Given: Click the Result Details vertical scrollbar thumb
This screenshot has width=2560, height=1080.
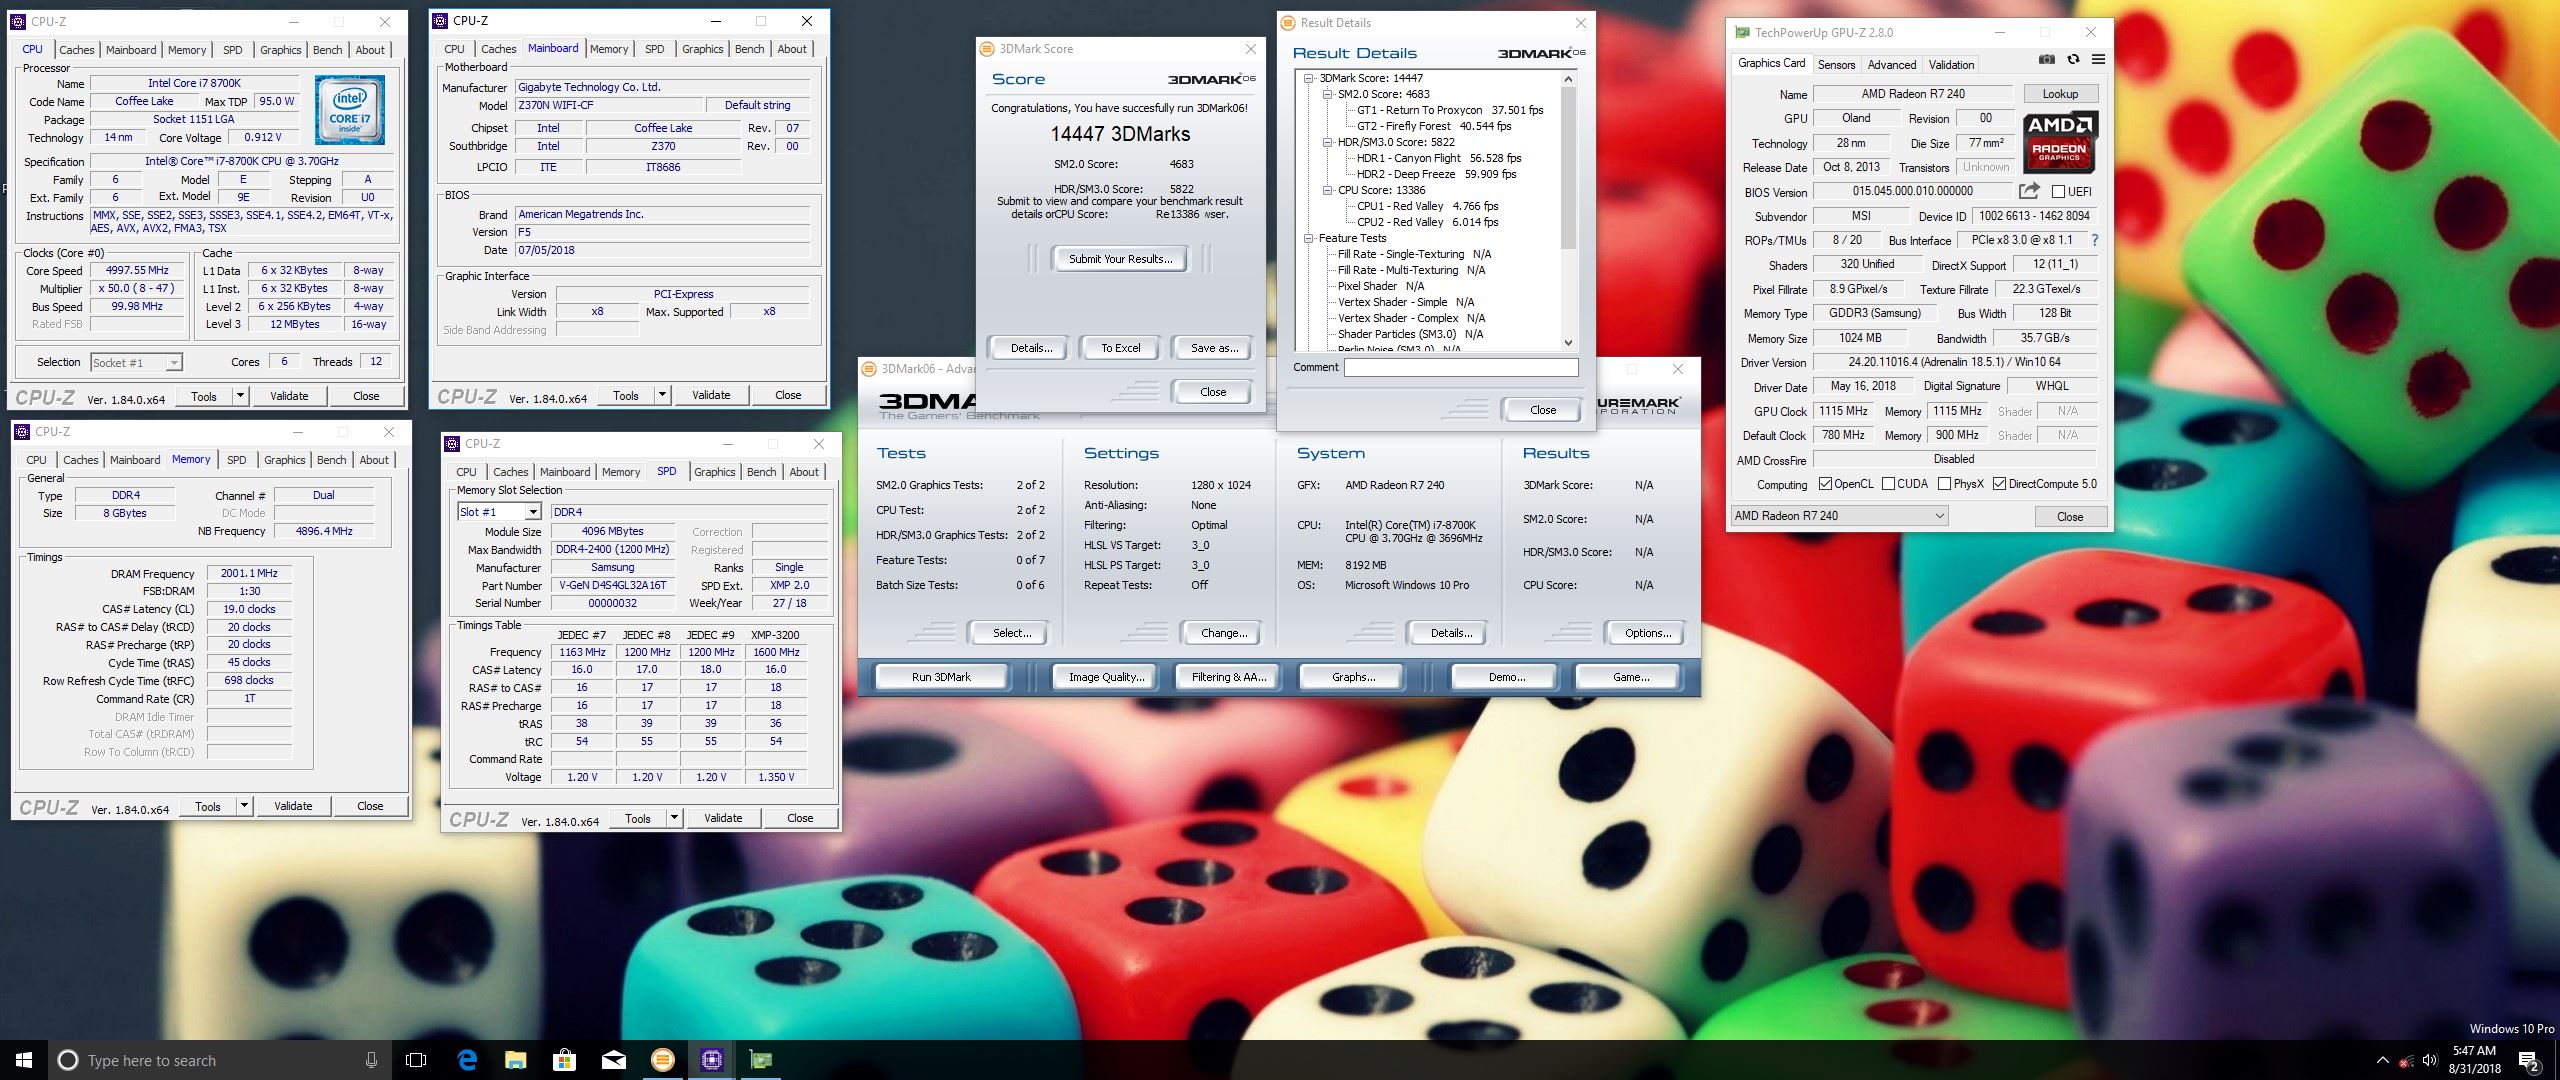Looking at the screenshot, I should [x=1567, y=168].
